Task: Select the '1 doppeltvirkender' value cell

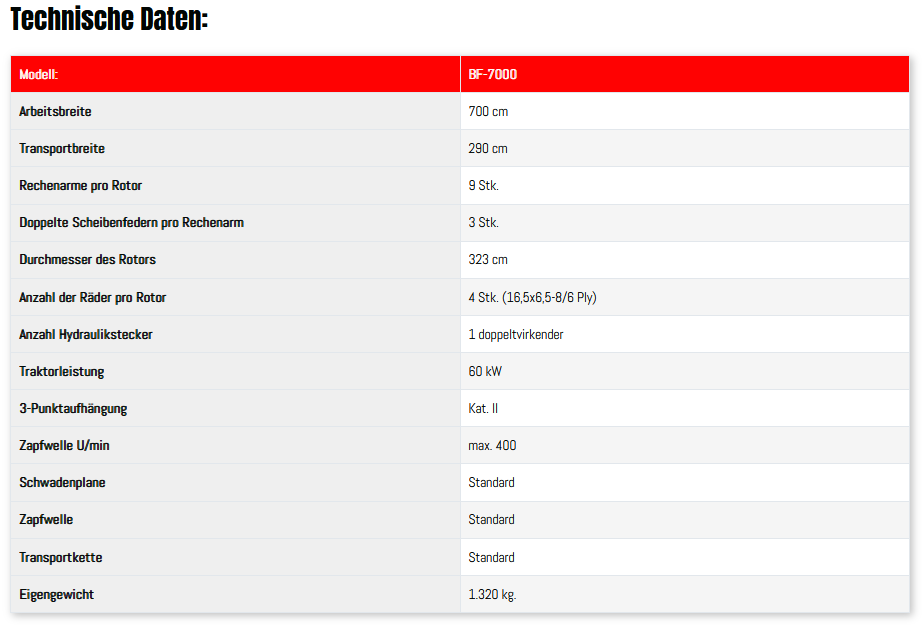Action: click(x=515, y=334)
